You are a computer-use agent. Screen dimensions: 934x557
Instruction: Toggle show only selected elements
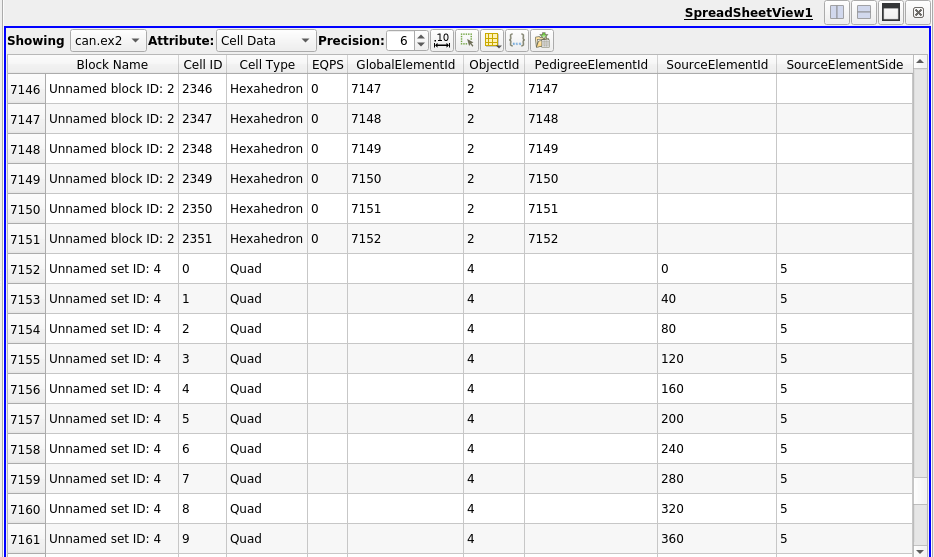pos(467,41)
